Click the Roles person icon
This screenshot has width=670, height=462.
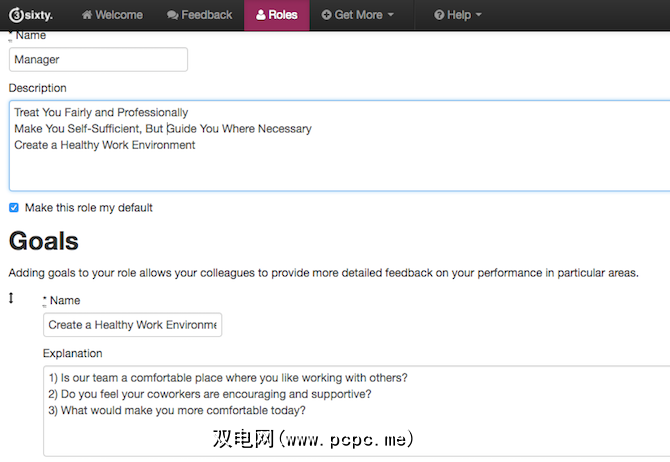[x=261, y=15]
